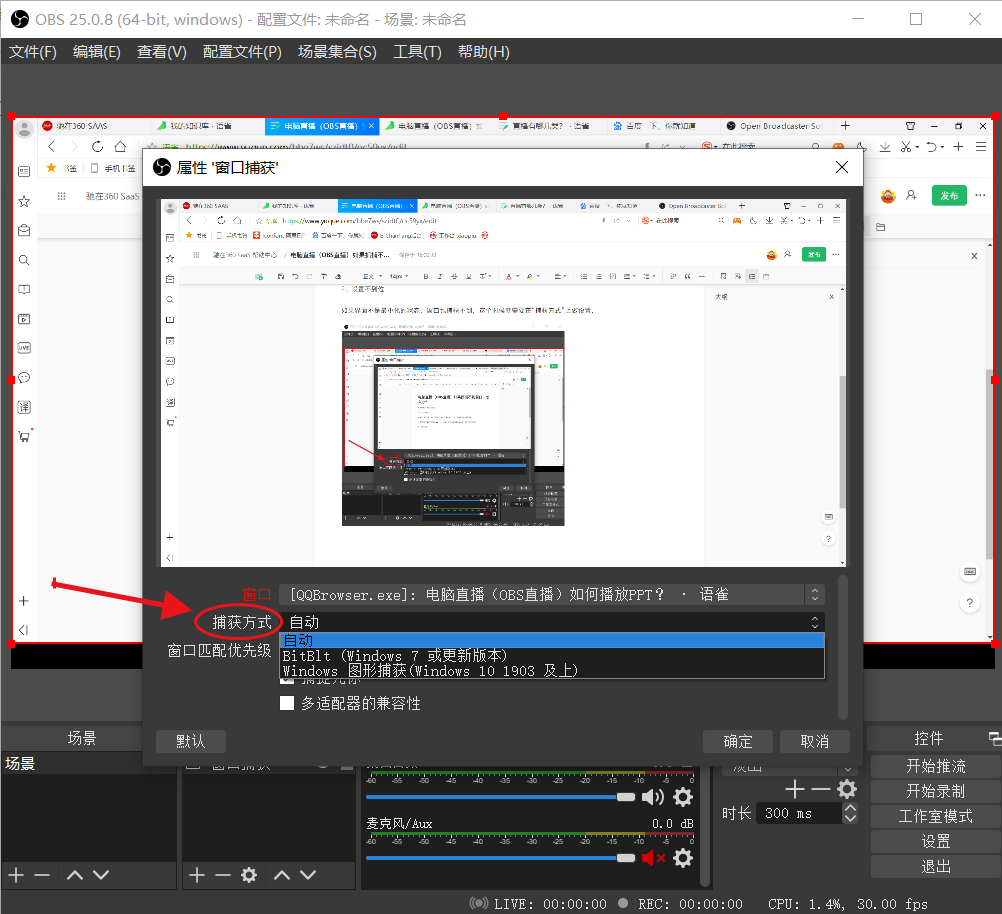Open the 工具(T) menu

tap(417, 52)
